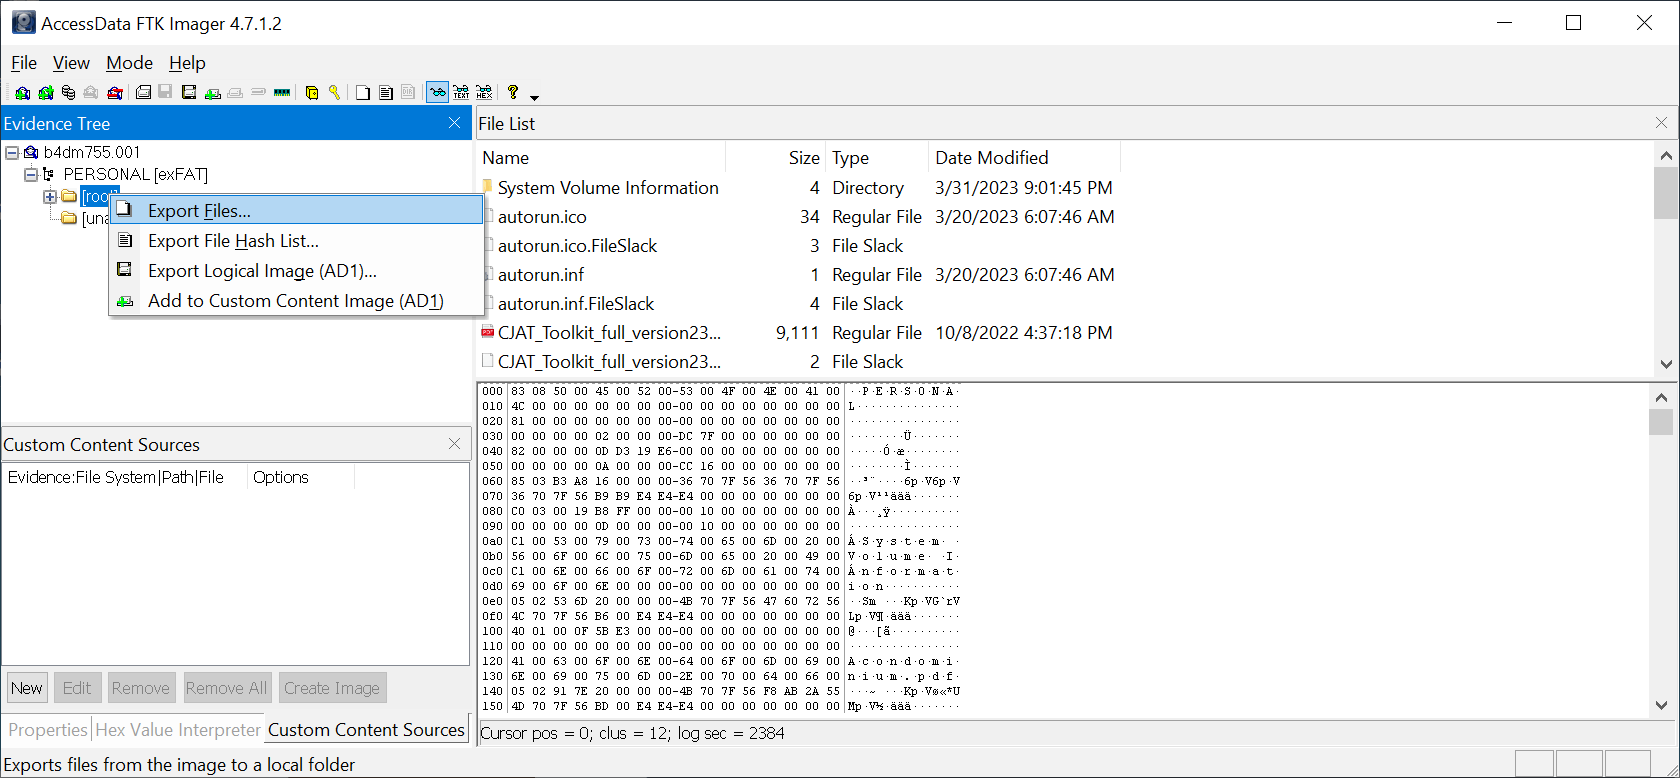Image resolution: width=1680 pixels, height=778 pixels.
Task: Toggle automatic file-type view (glasses icon)
Action: [x=437, y=93]
